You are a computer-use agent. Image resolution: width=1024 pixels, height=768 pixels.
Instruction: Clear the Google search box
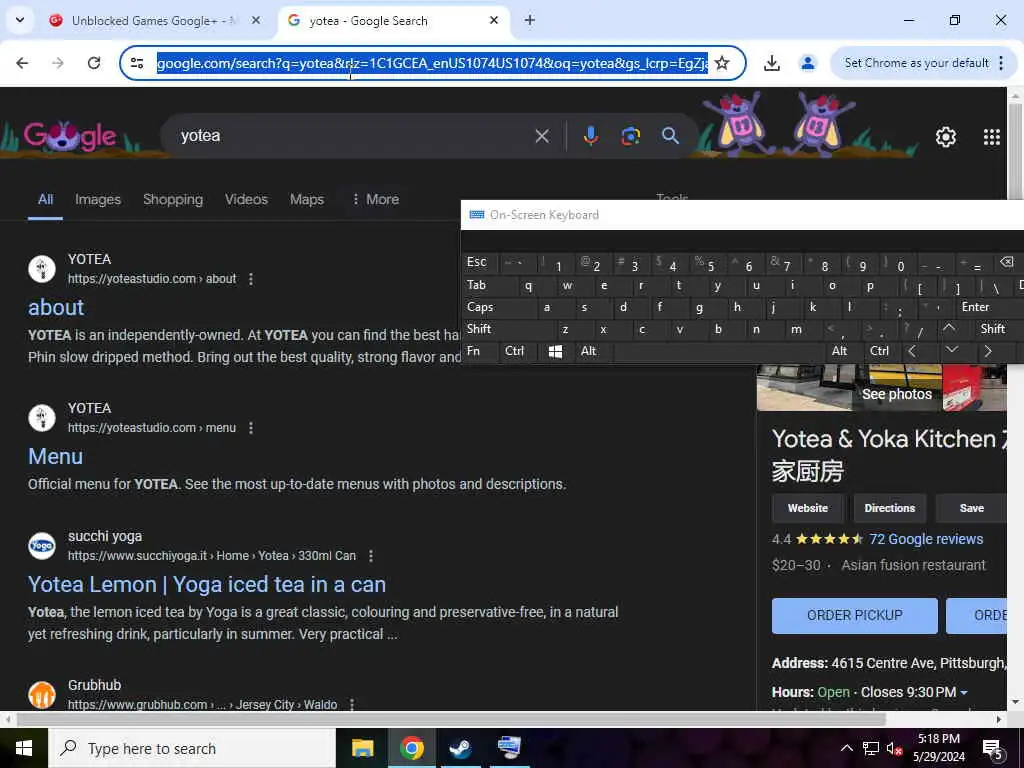coord(542,136)
